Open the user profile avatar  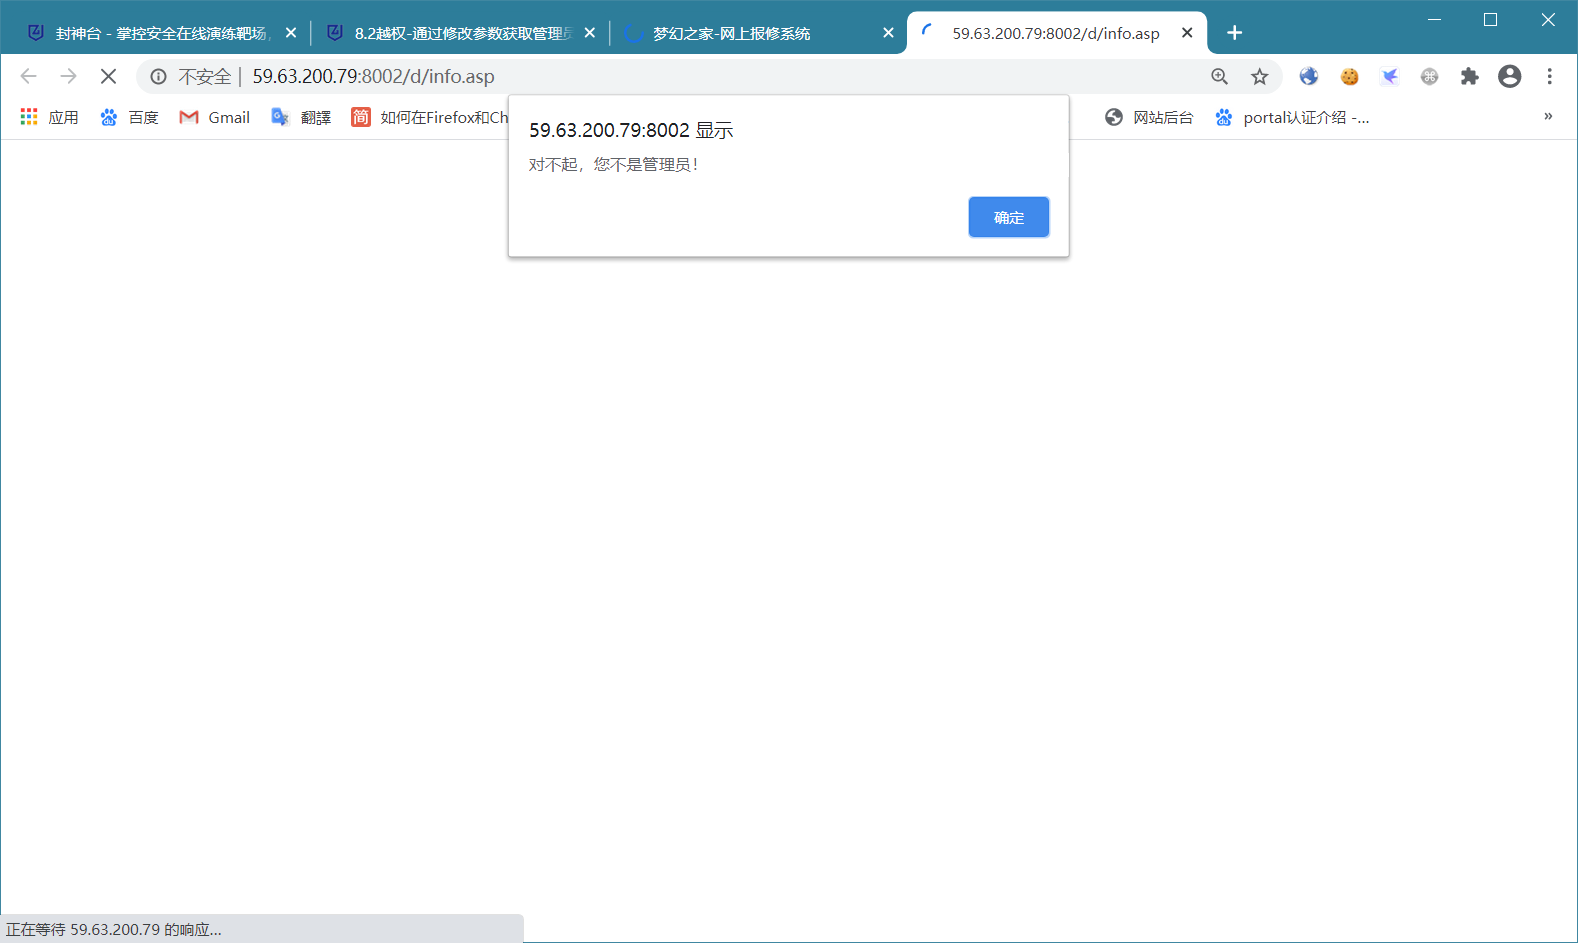click(1509, 77)
